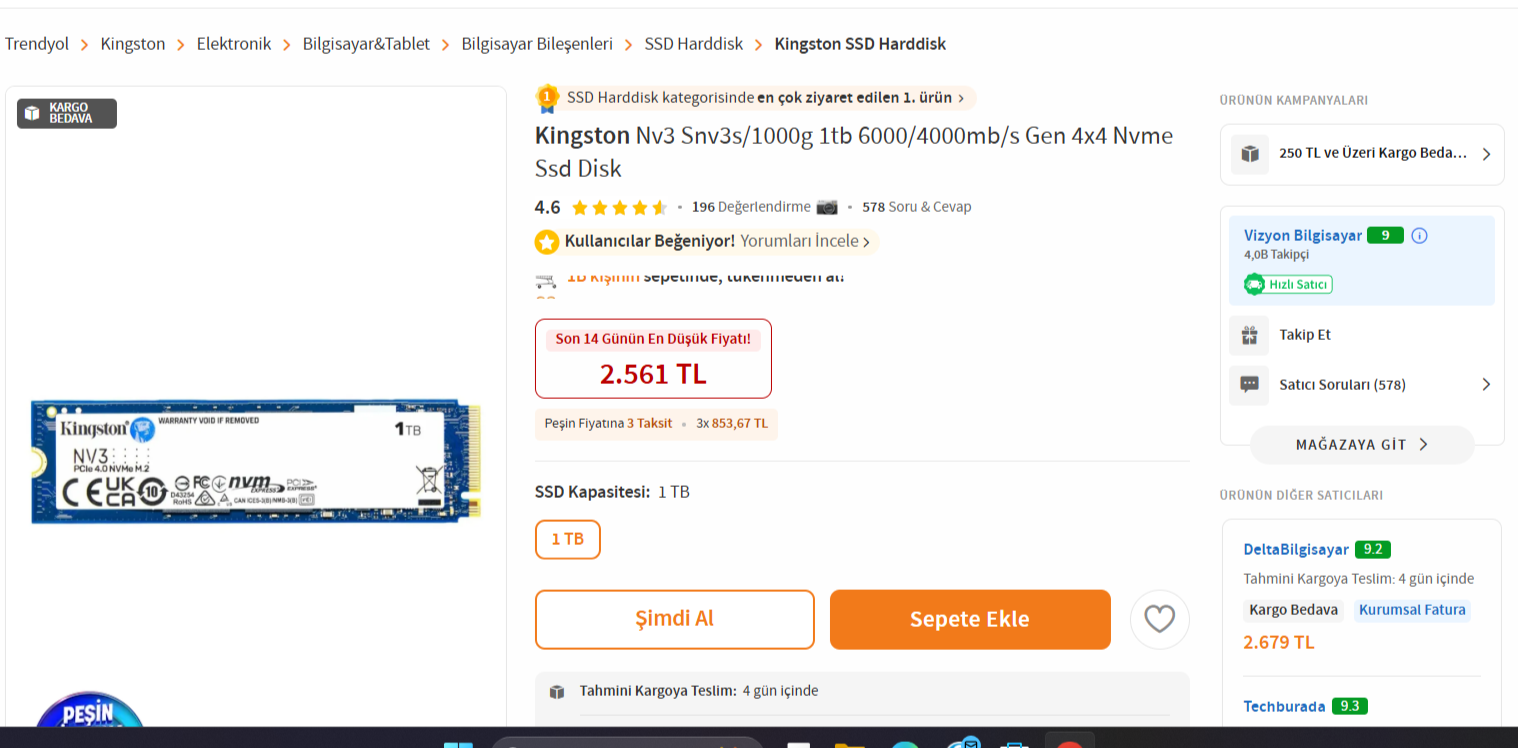Click the gift icon next to Takip Et
Screen dimensions: 1518x748
point(1249,335)
